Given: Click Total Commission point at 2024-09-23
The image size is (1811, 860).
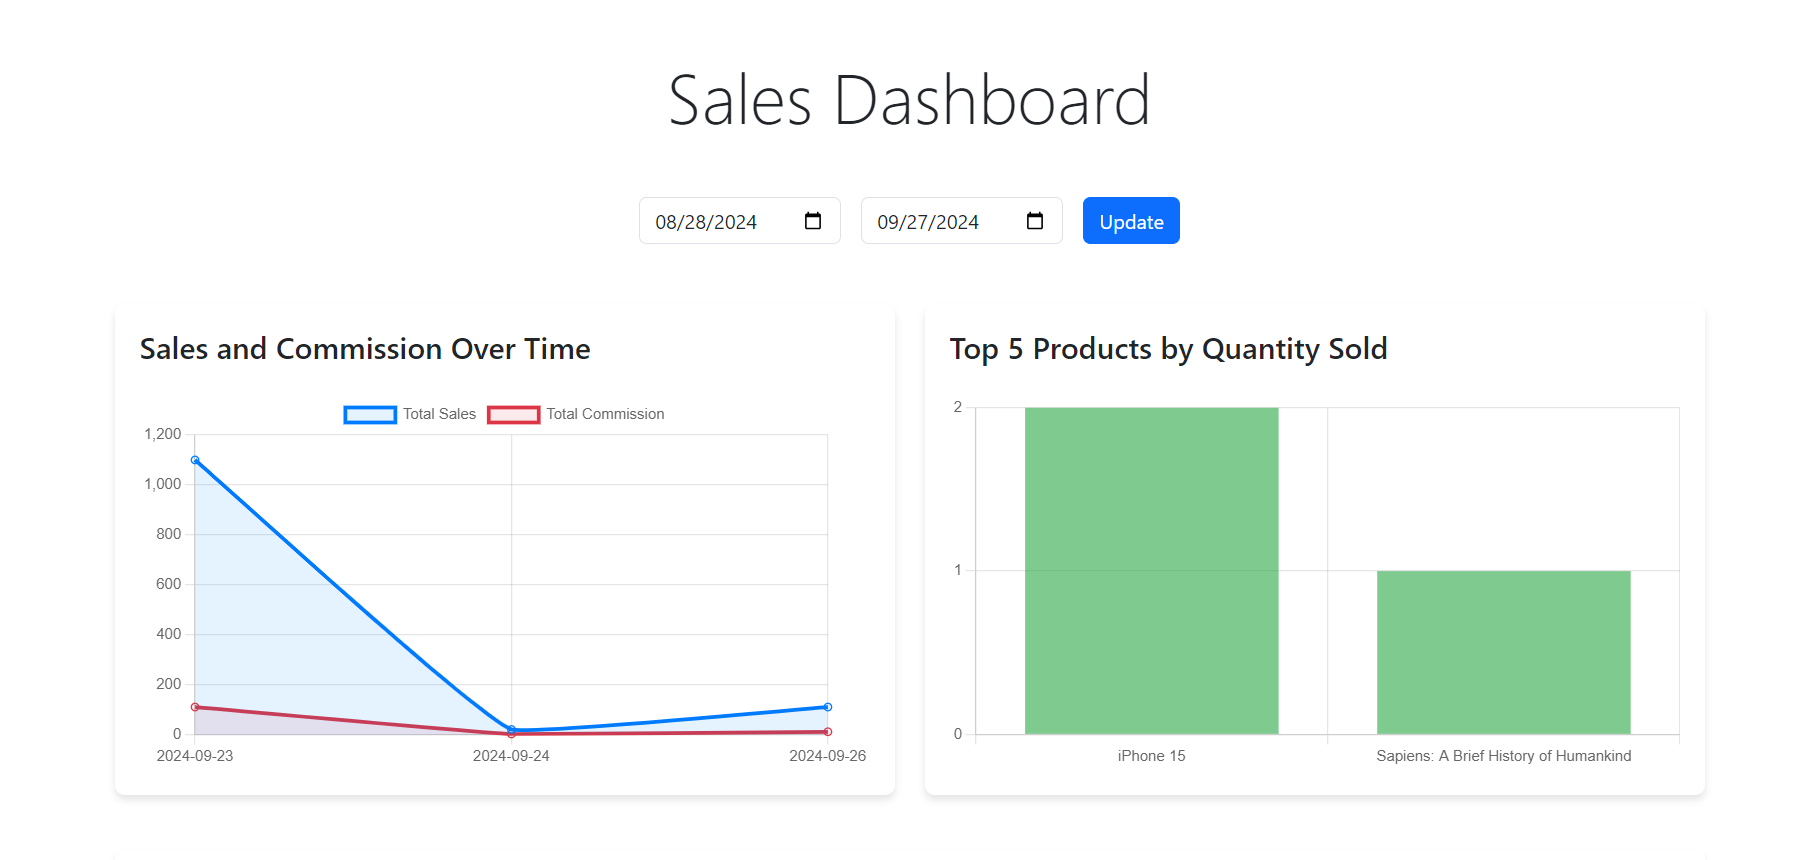Looking at the screenshot, I should point(195,707).
